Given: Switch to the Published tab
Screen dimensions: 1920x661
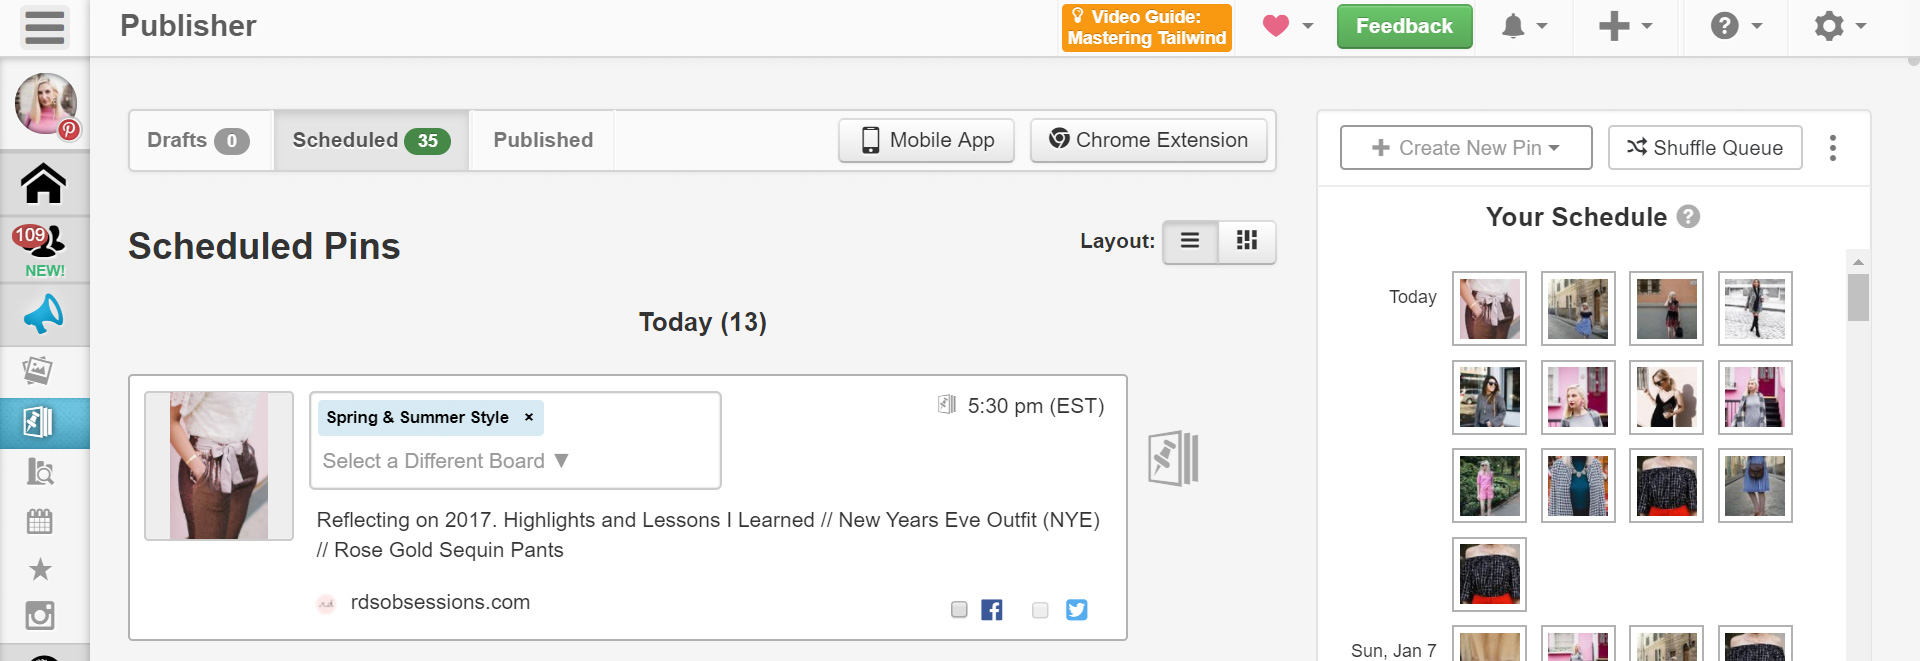Looking at the screenshot, I should [543, 140].
